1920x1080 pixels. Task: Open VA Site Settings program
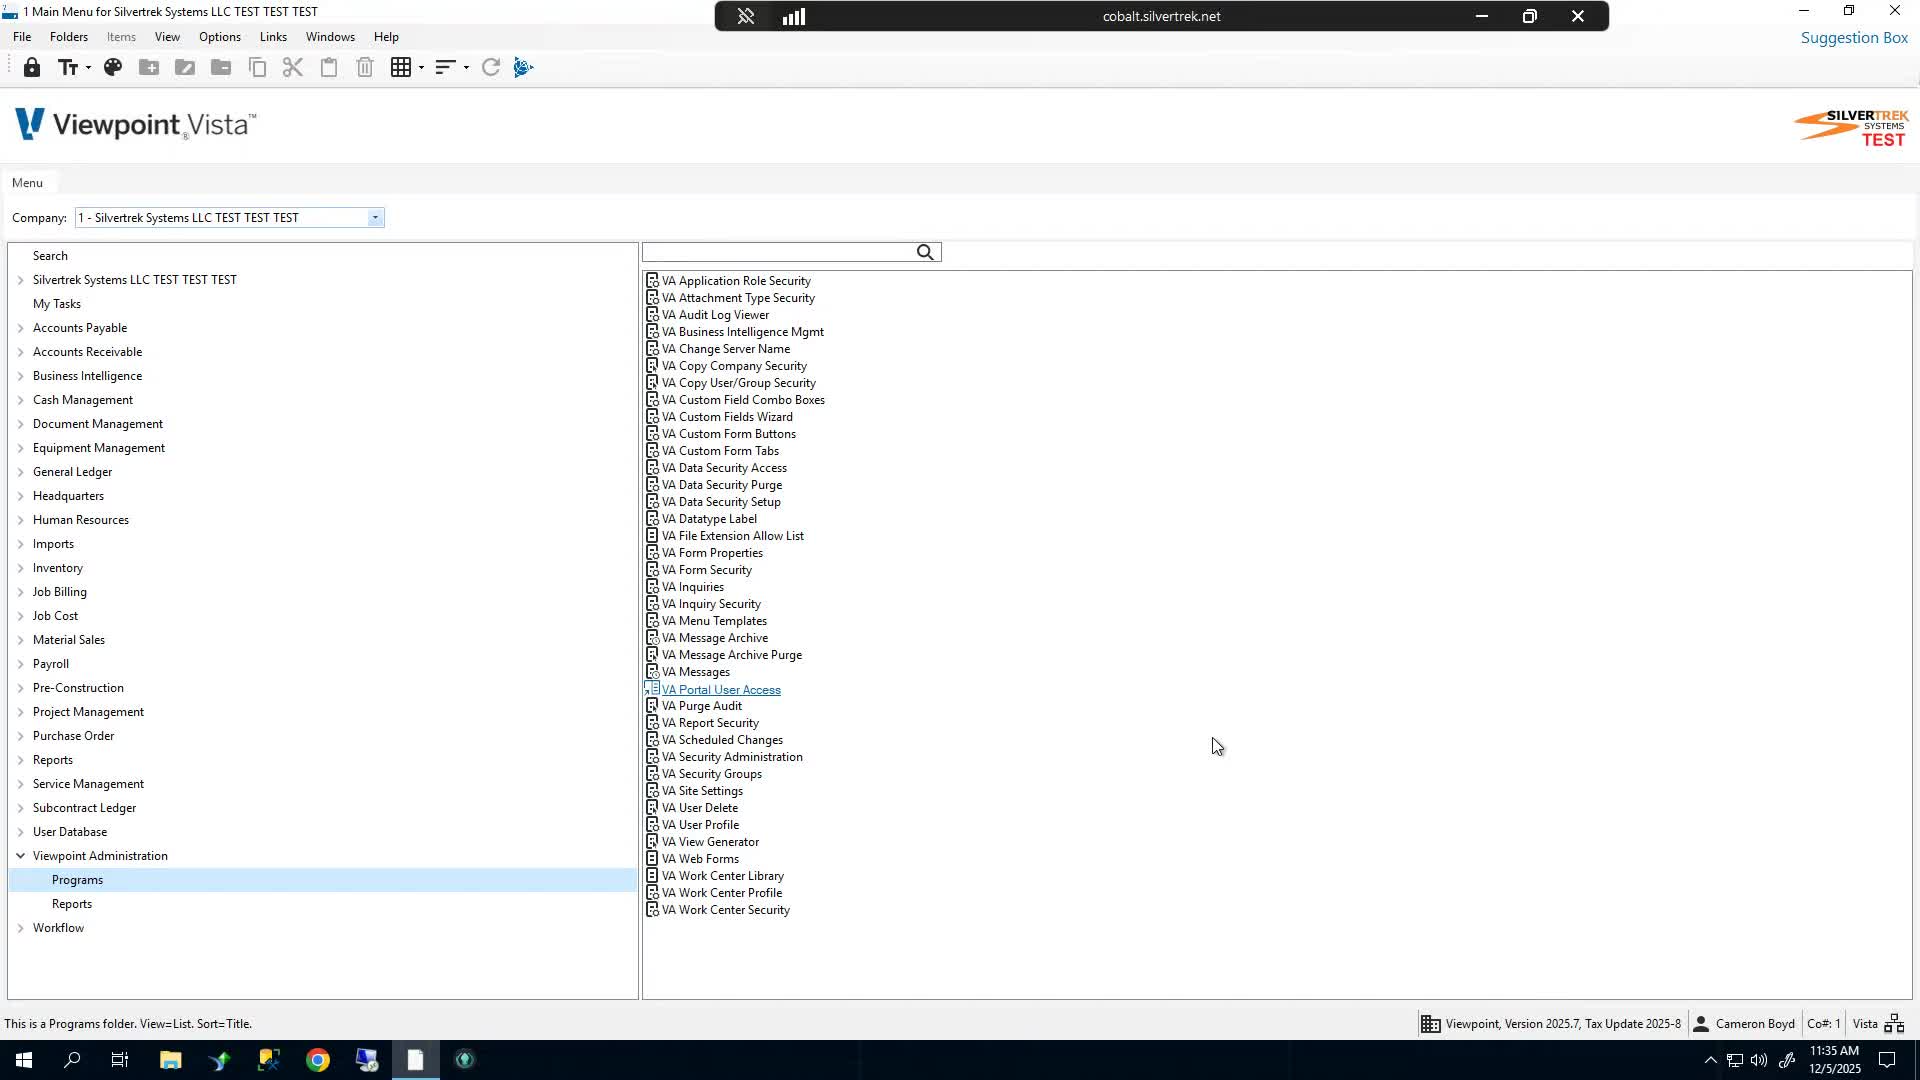point(702,791)
